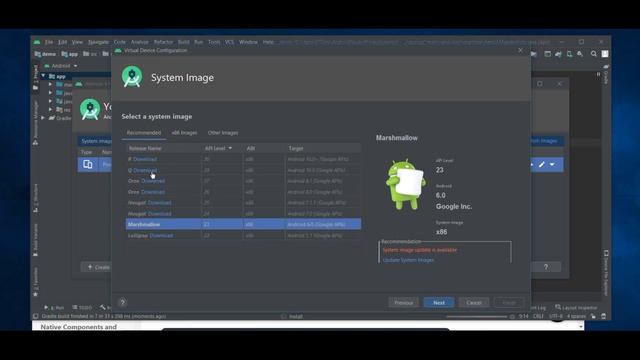
Task: Switch to the Other Images tab
Action: pyautogui.click(x=223, y=133)
